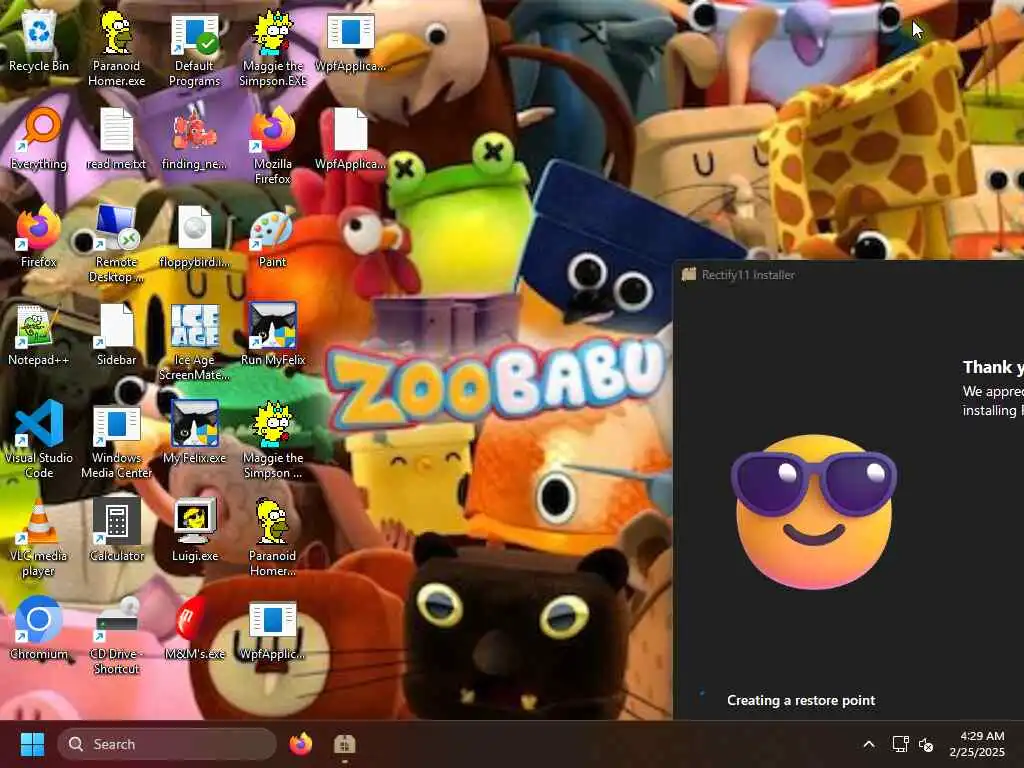Image resolution: width=1024 pixels, height=768 pixels.
Task: Select the Paranoid Homer icon below Maggie
Action: pos(272,538)
